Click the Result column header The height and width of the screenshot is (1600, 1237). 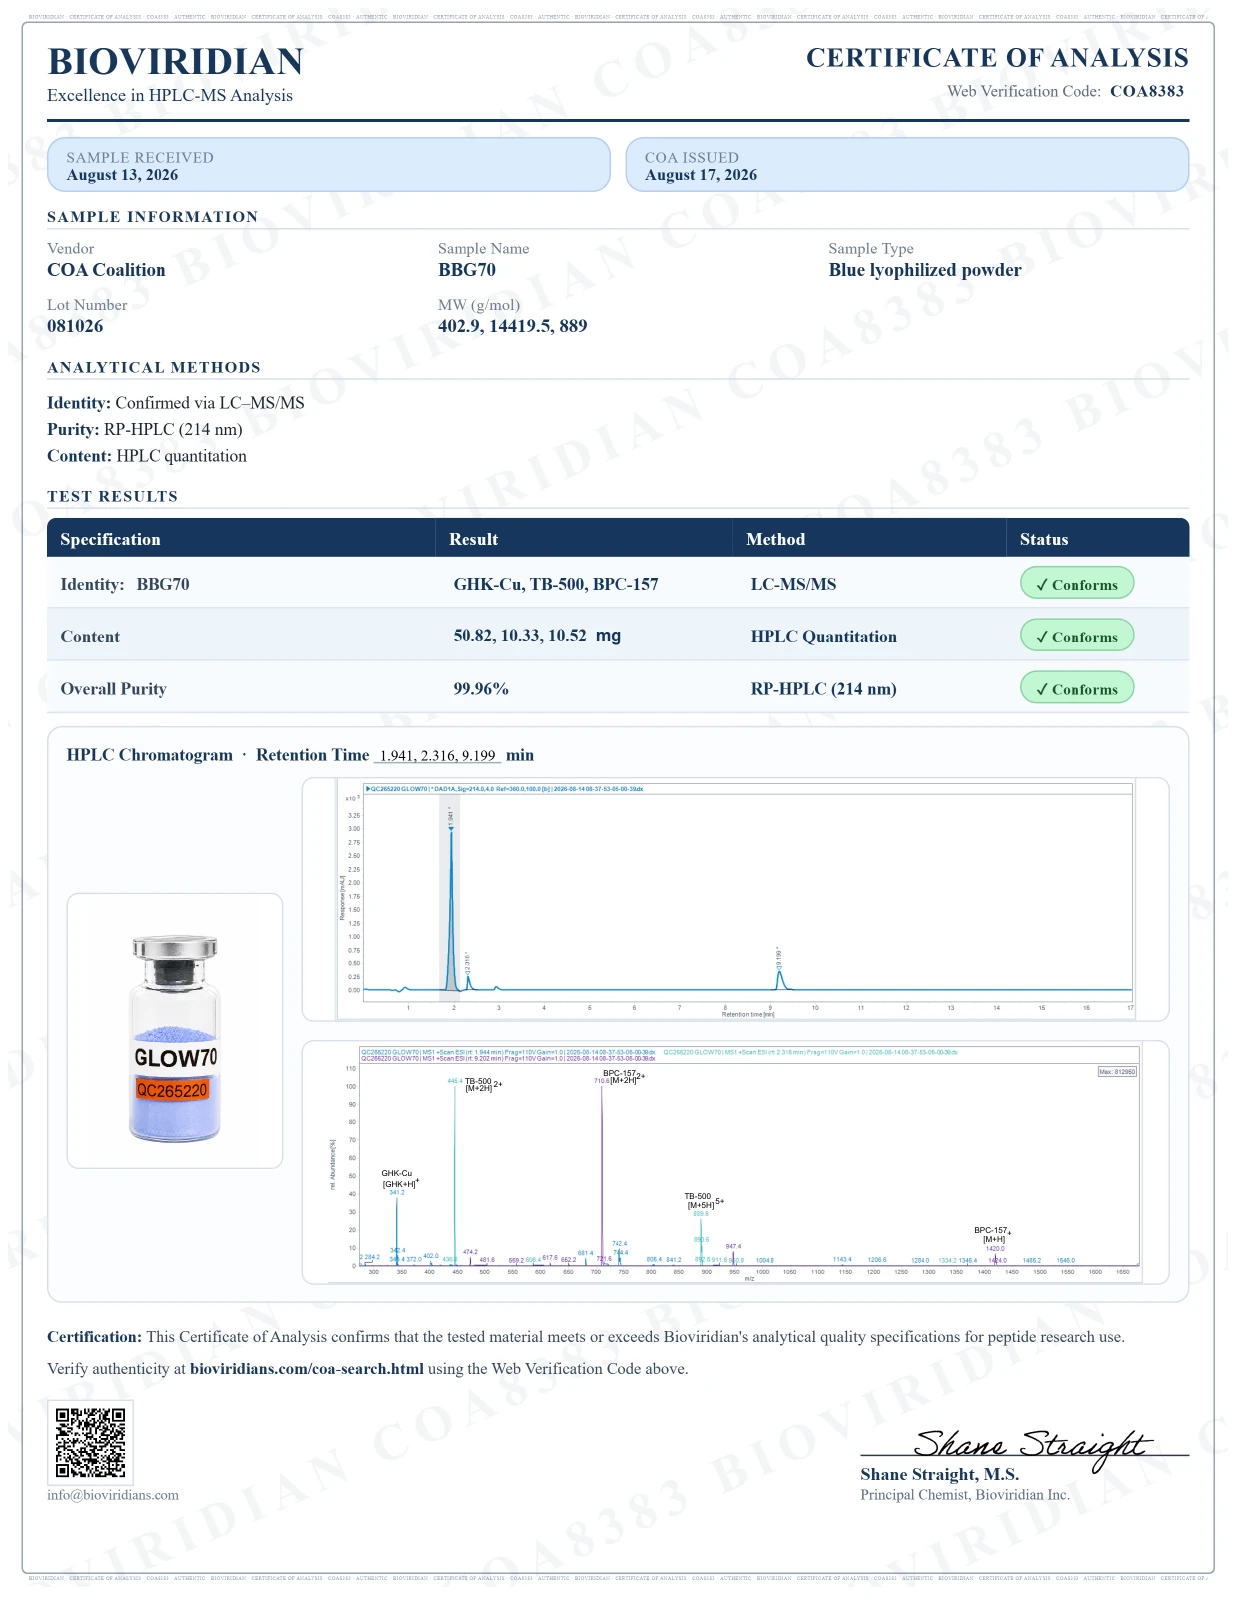point(473,539)
